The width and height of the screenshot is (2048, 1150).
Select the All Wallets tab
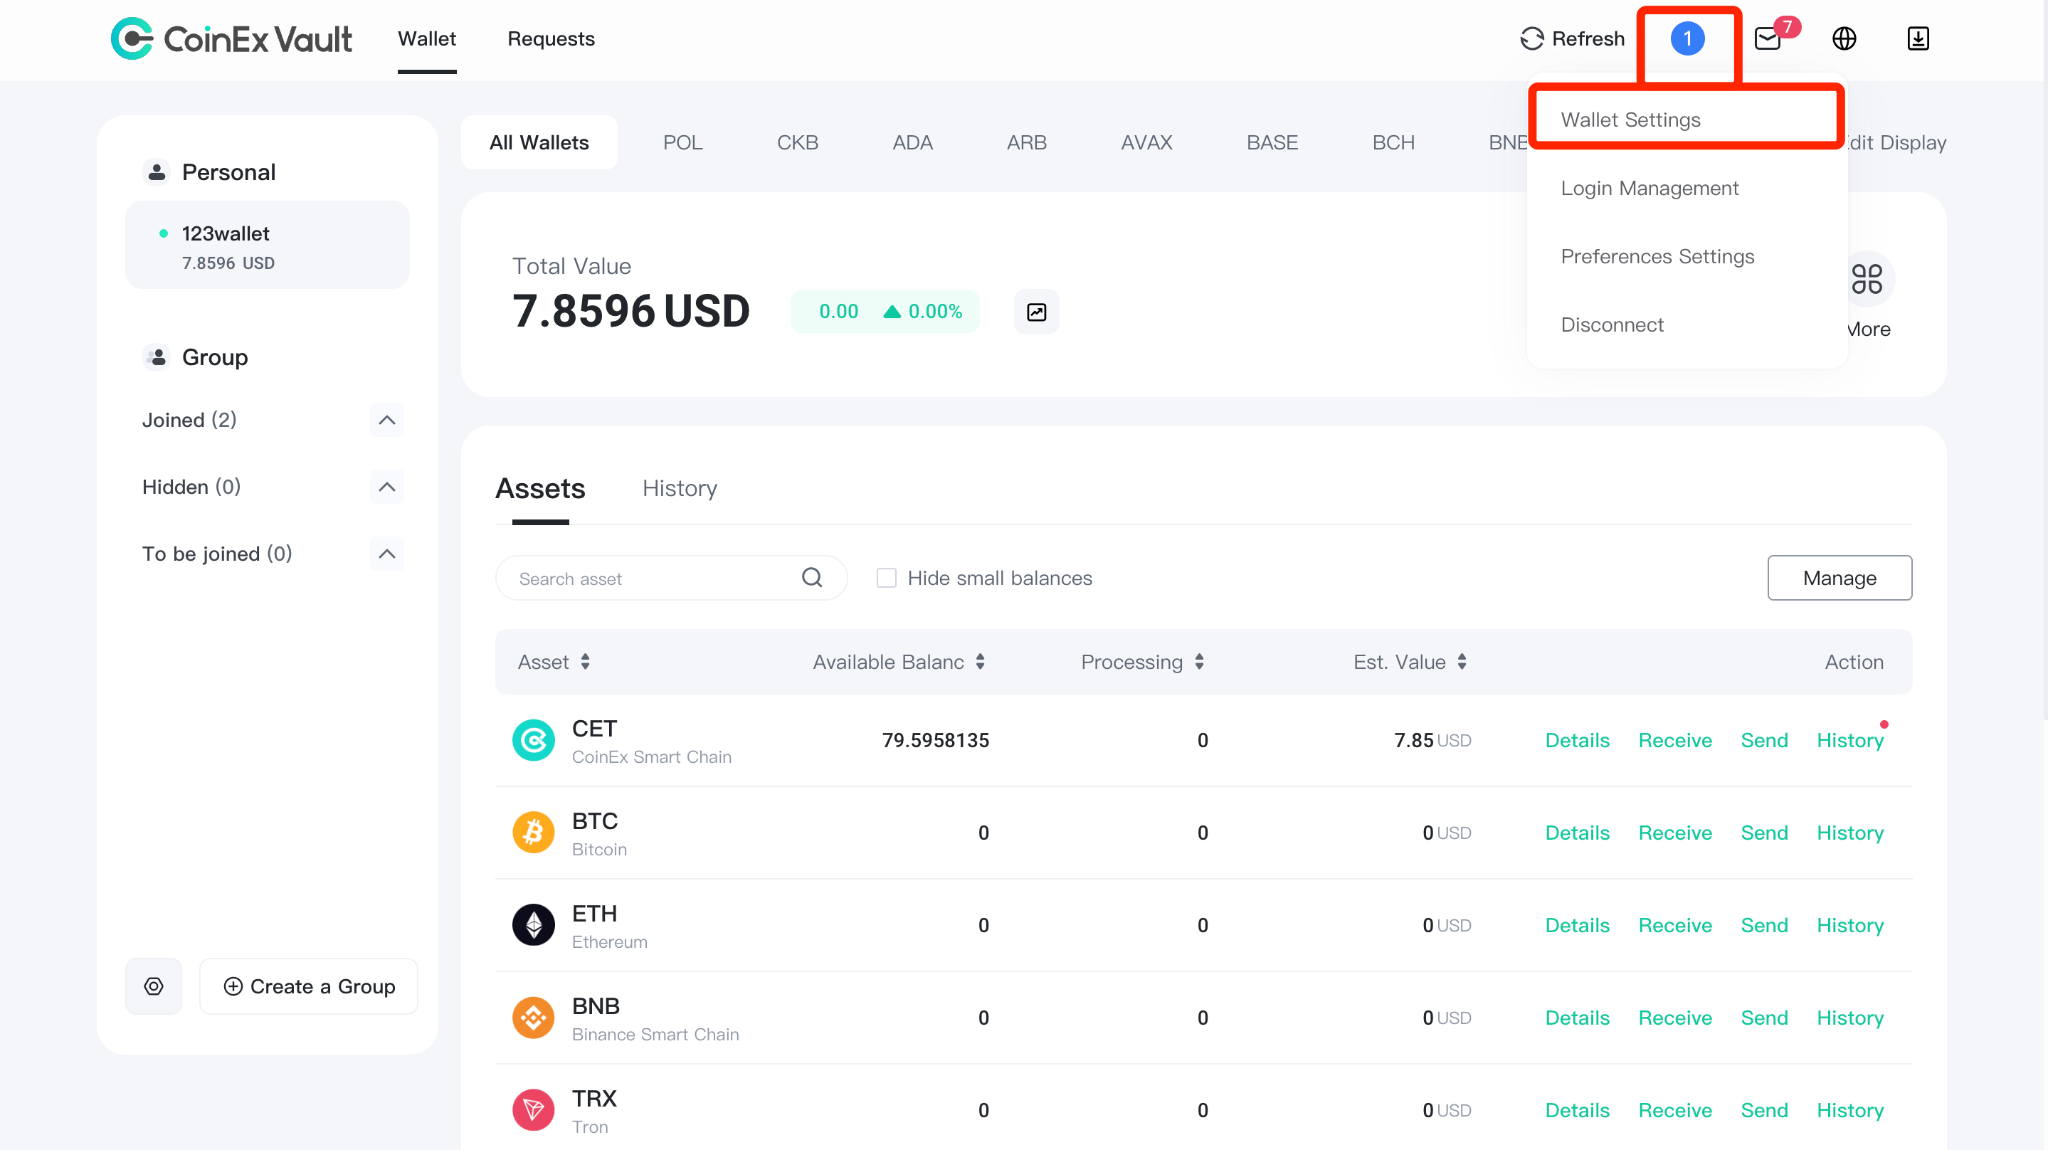point(539,143)
